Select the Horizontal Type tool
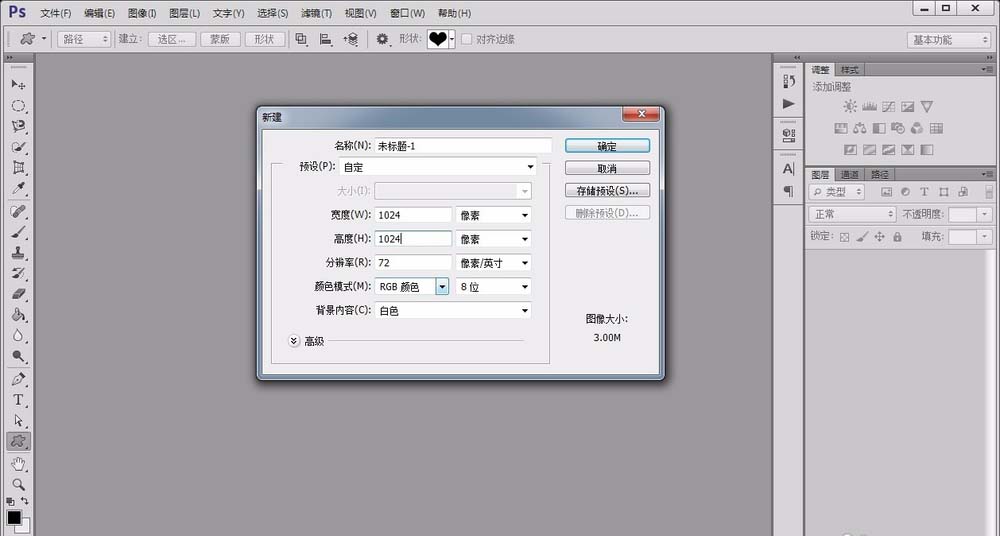 pos(18,400)
